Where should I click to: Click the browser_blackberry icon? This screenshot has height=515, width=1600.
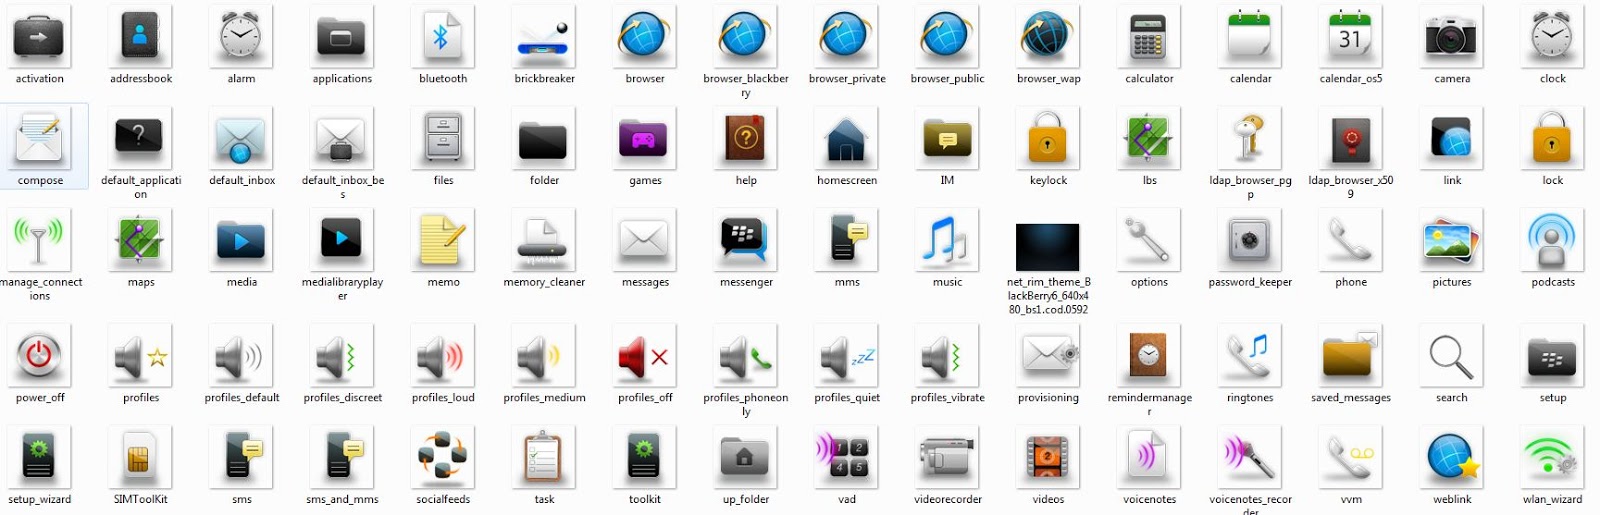746,37
